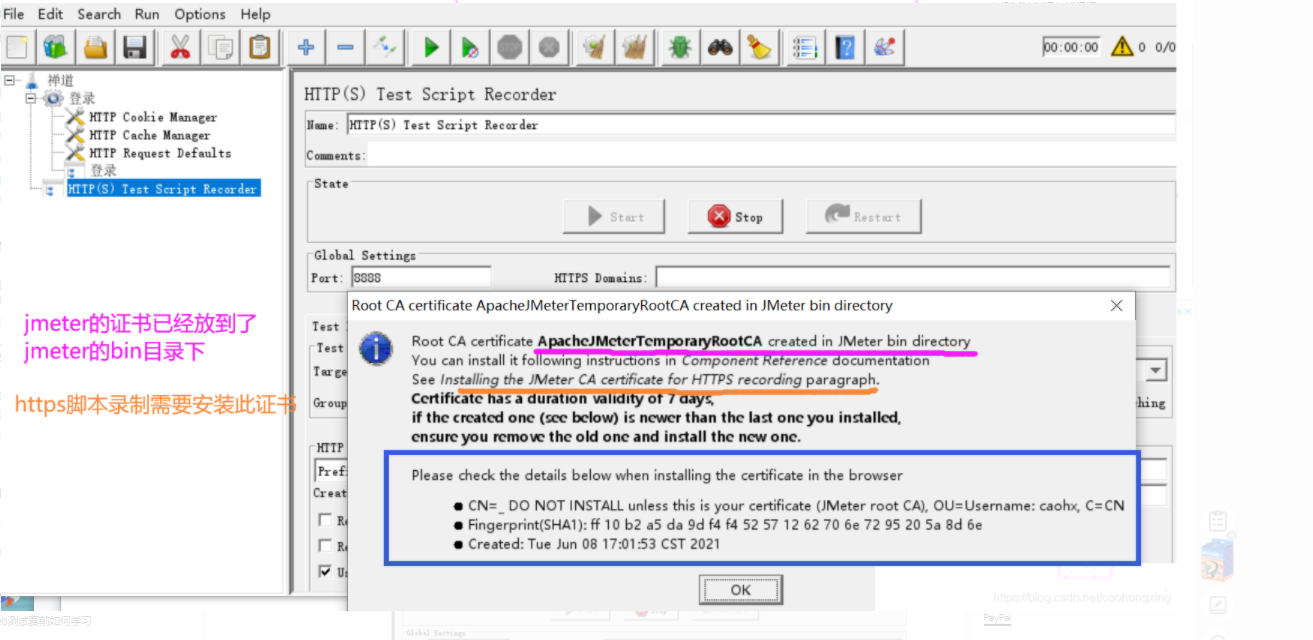
Task: Click the HTTPS Domains input field
Action: click(912, 277)
